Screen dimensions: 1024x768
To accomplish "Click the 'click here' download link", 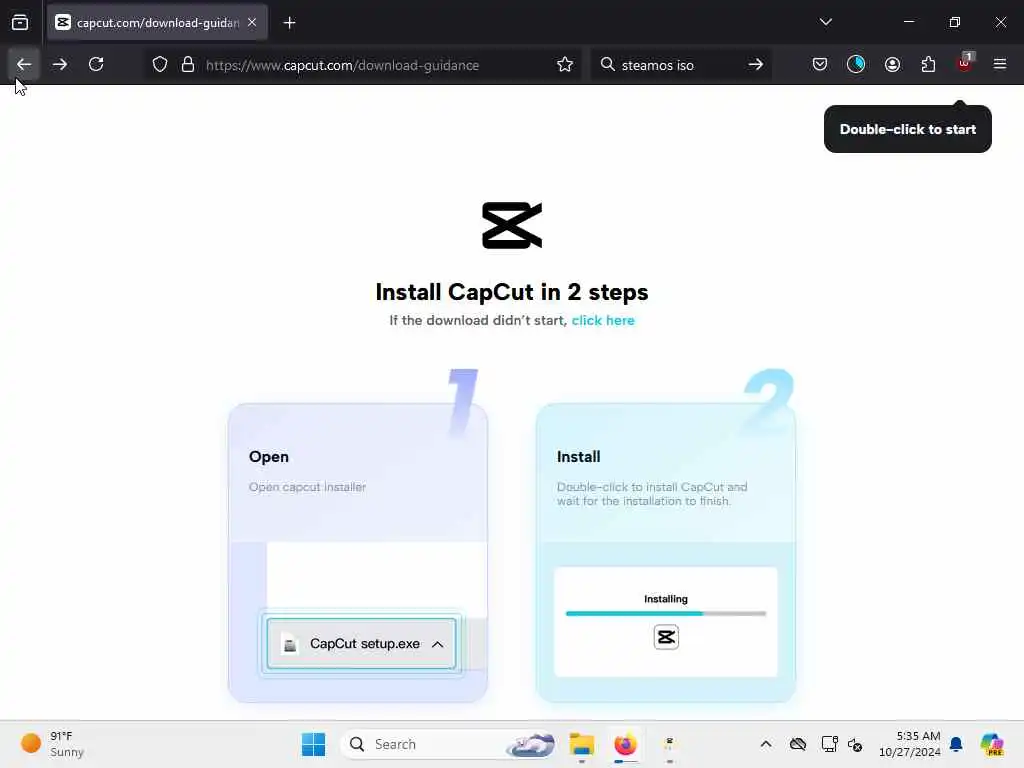I will click(x=603, y=320).
